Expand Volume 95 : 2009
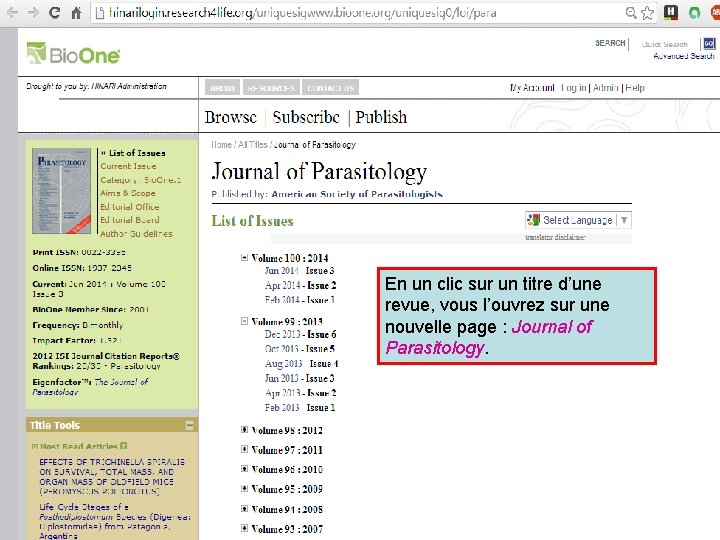 245,489
